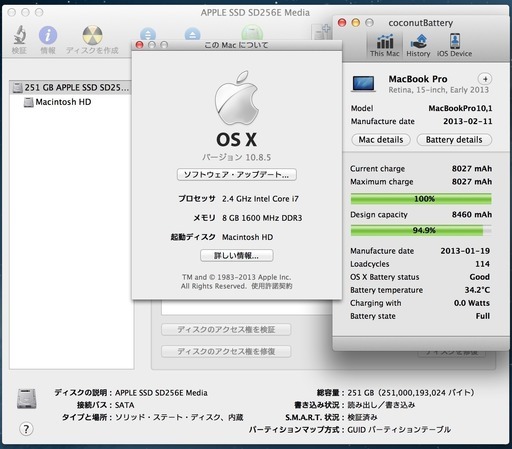Click the 8 GB 1600 MHz DDR3 memory text

262,218
